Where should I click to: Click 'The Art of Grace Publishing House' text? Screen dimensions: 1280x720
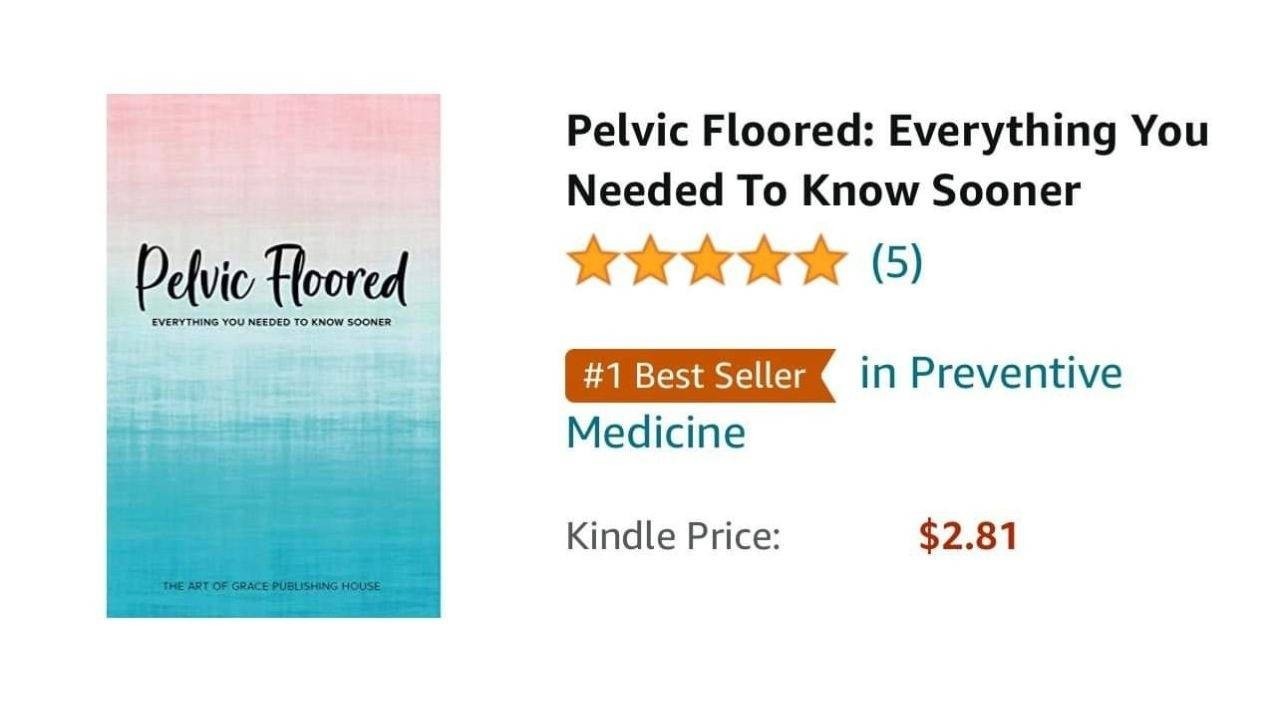[x=271, y=586]
